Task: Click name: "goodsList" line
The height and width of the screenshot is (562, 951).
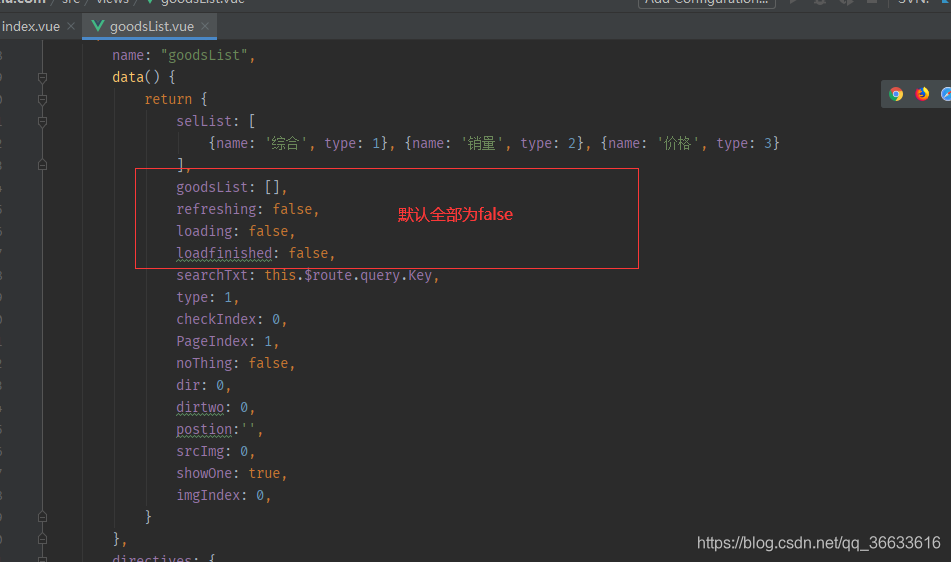Action: coord(184,55)
